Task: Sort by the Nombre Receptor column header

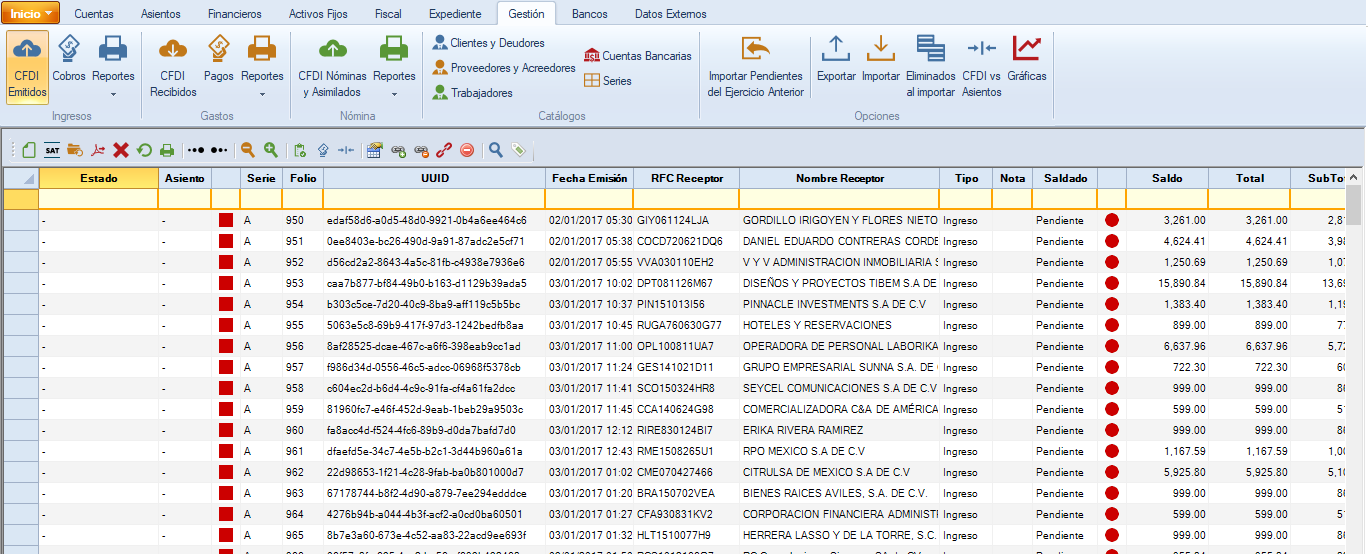Action: click(840, 178)
